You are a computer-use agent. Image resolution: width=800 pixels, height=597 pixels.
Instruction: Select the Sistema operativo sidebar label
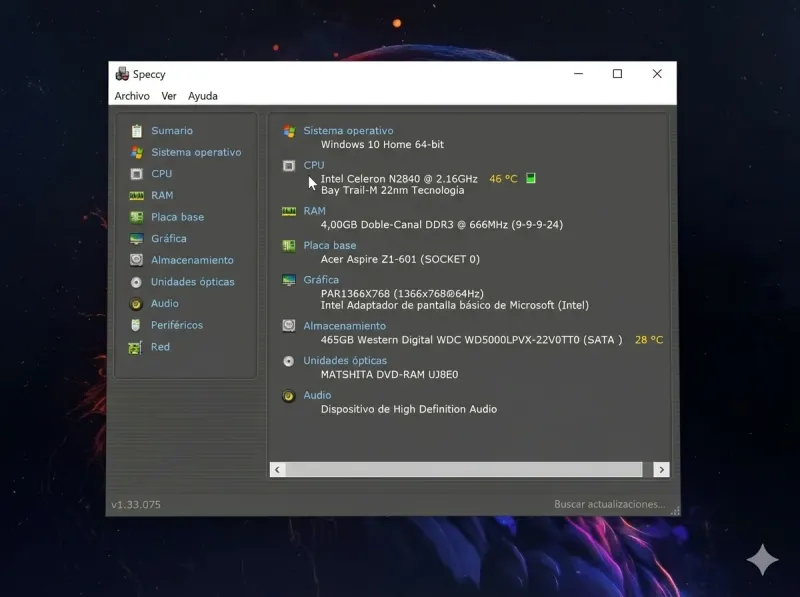(196, 152)
